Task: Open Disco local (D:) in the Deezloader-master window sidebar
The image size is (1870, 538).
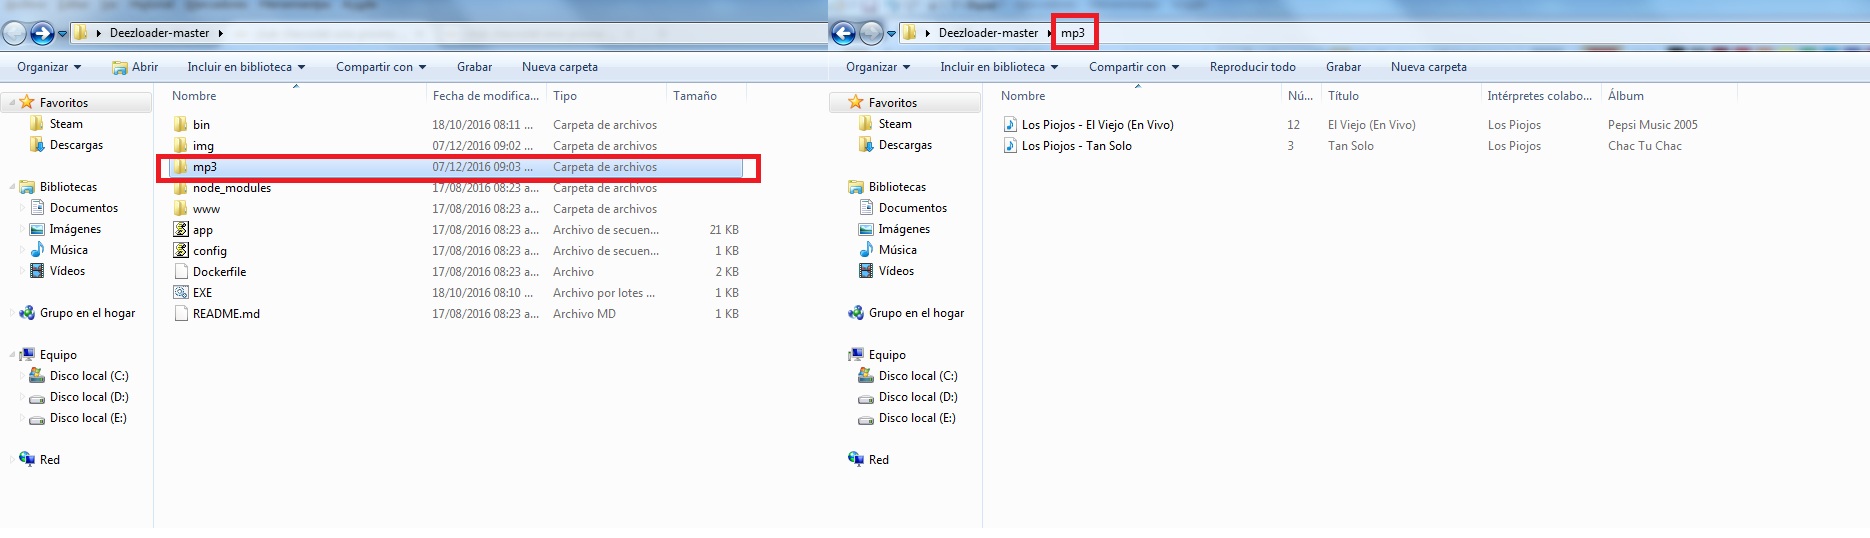Action: [89, 397]
